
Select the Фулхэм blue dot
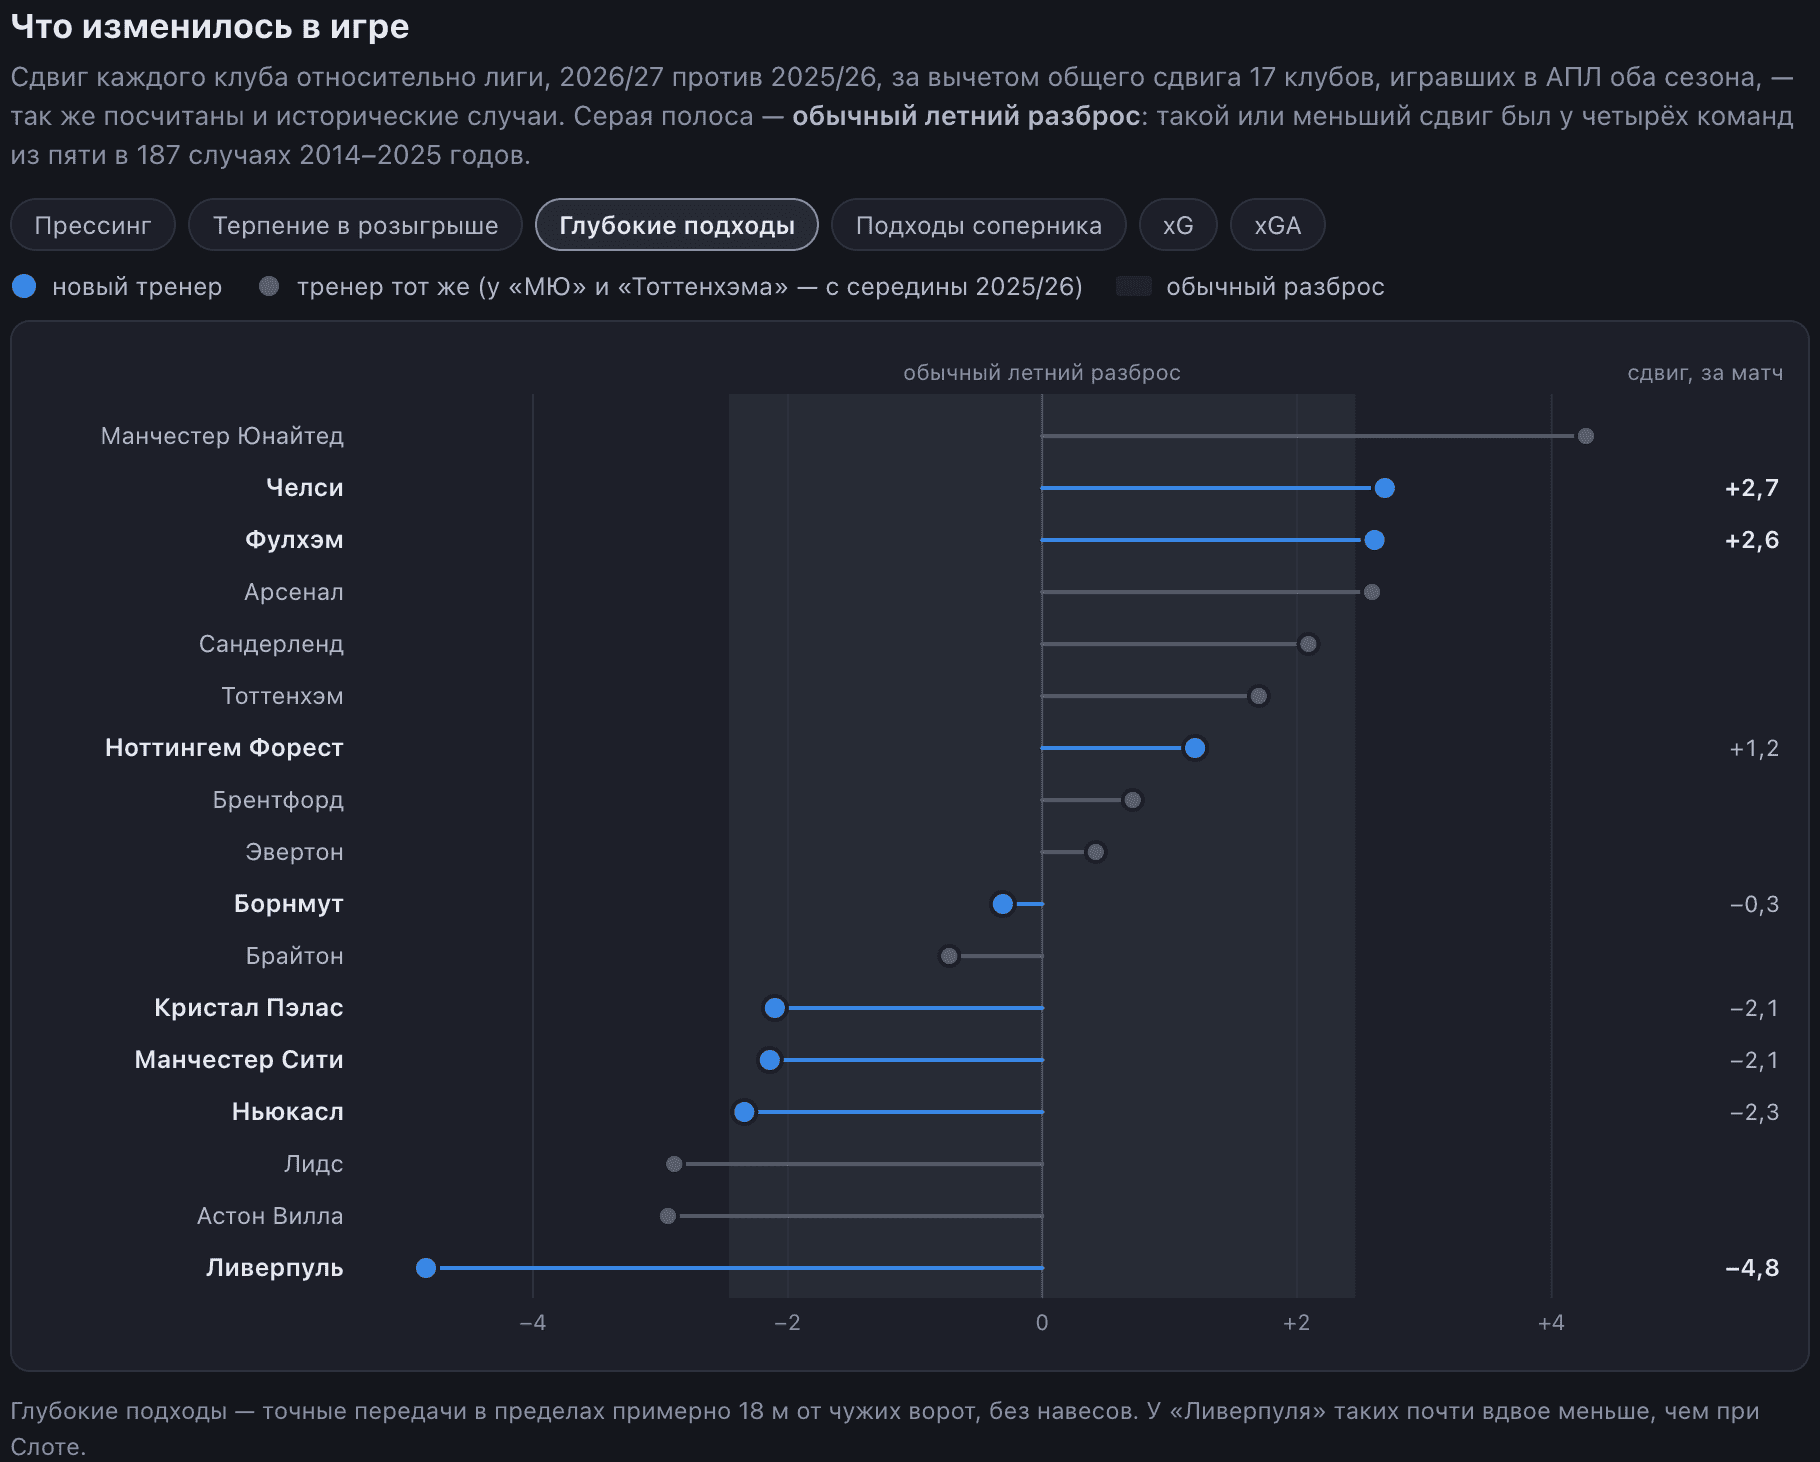[x=1374, y=540]
